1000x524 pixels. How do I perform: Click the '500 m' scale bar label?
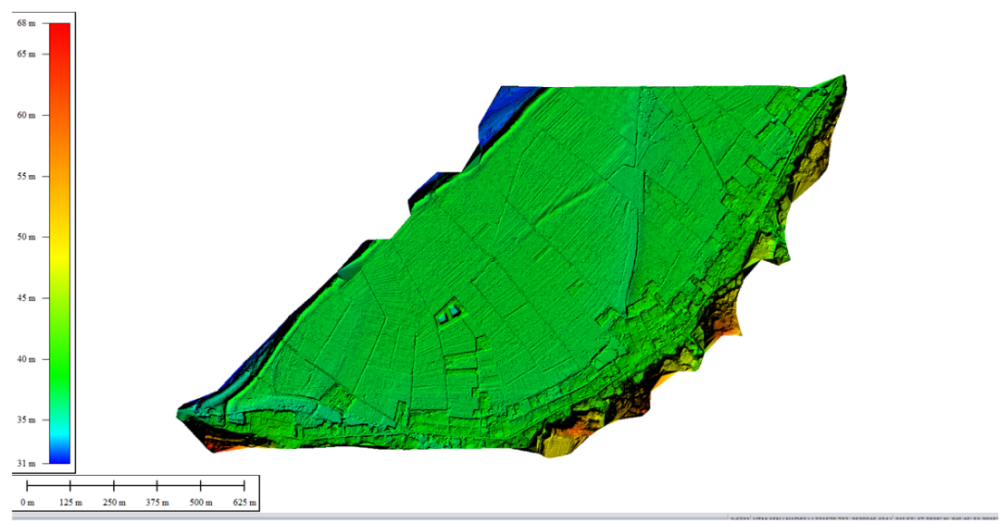point(200,502)
